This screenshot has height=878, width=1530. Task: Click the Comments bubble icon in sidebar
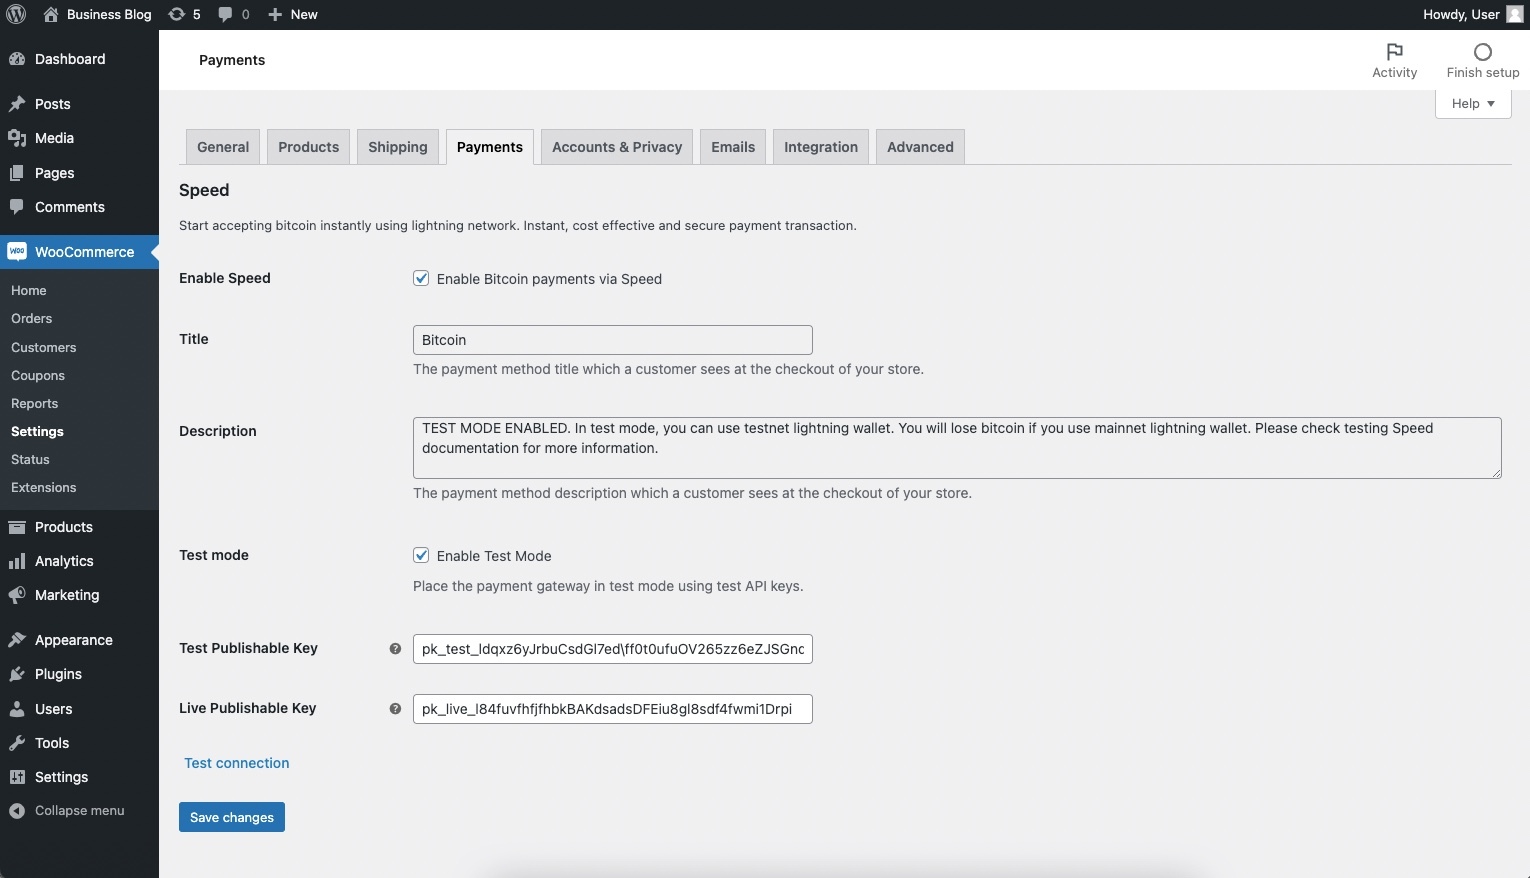pyautogui.click(x=17, y=207)
